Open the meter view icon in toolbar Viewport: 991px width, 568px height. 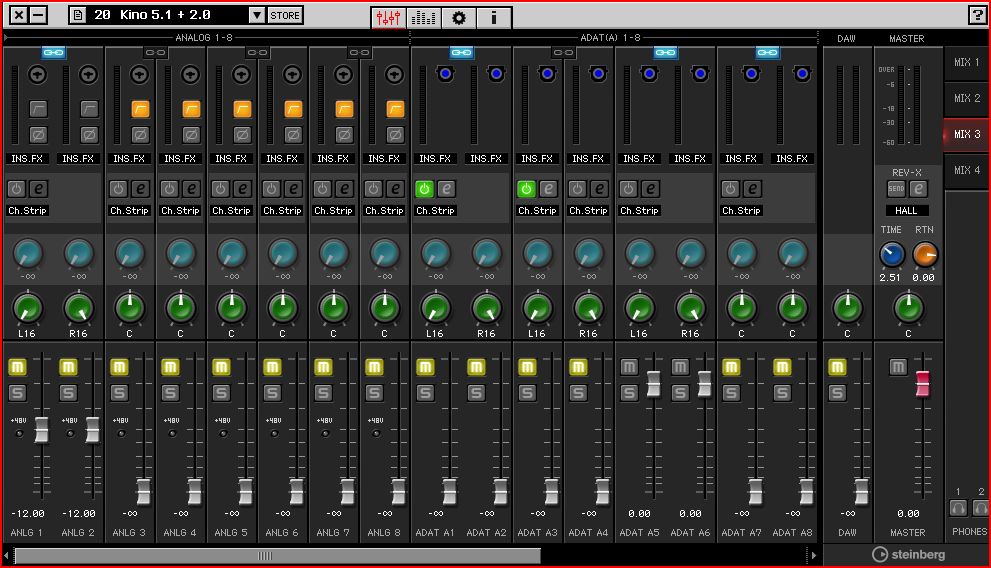pos(424,17)
